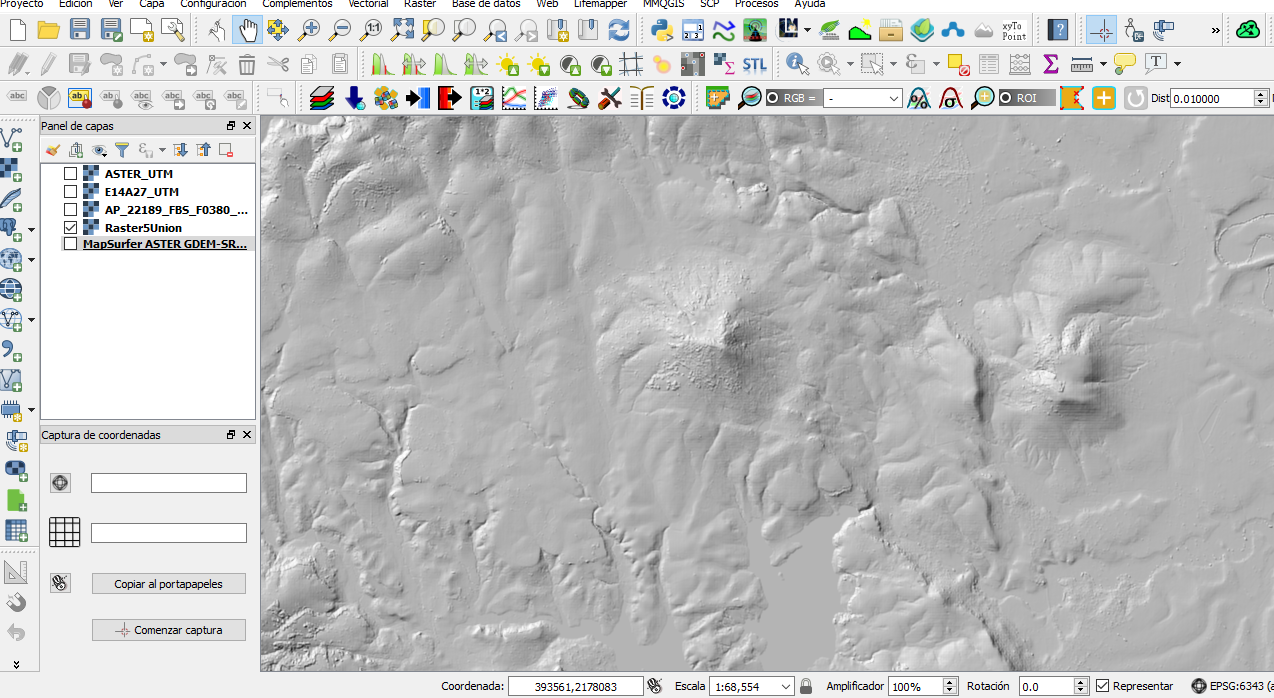The height and width of the screenshot is (698, 1274).
Task: Click the statistical summary sigma icon
Action: (1050, 65)
